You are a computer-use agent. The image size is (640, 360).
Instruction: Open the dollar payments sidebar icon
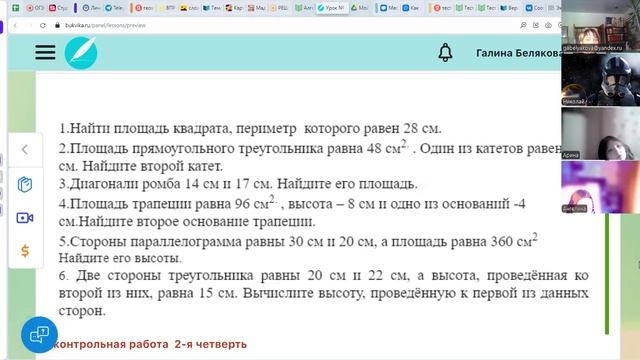coord(25,251)
